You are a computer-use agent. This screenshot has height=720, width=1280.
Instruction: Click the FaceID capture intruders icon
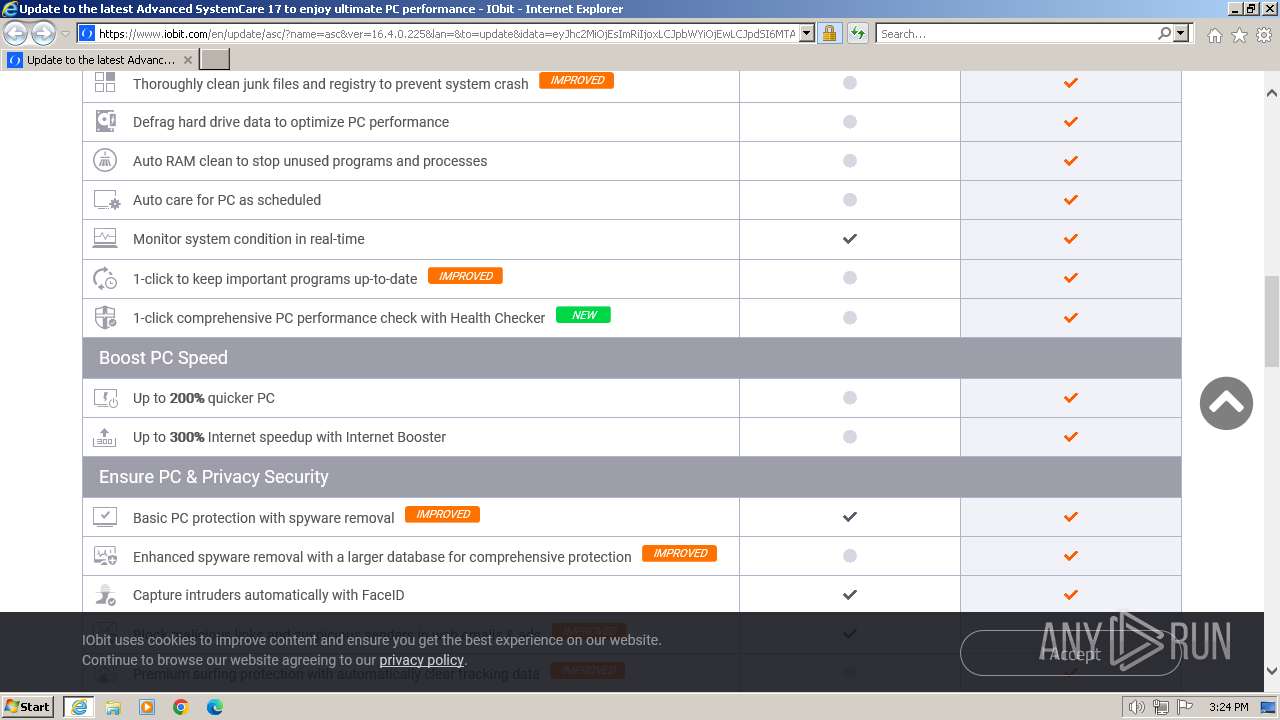105,594
